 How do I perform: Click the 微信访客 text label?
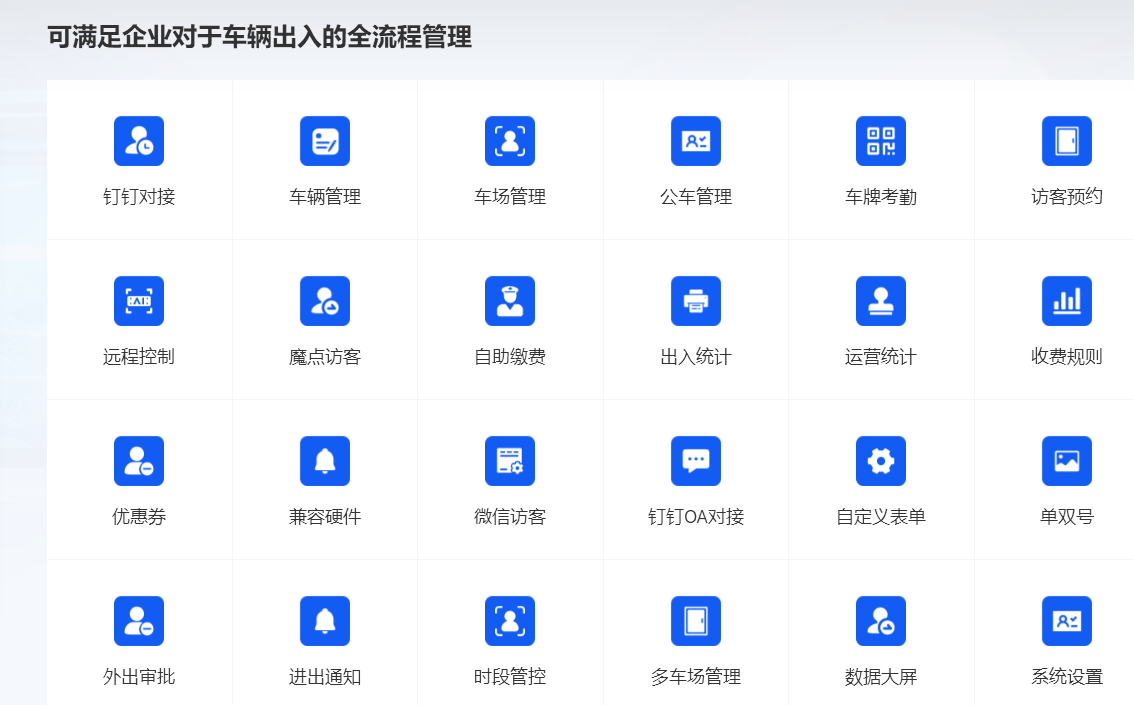tap(510, 517)
